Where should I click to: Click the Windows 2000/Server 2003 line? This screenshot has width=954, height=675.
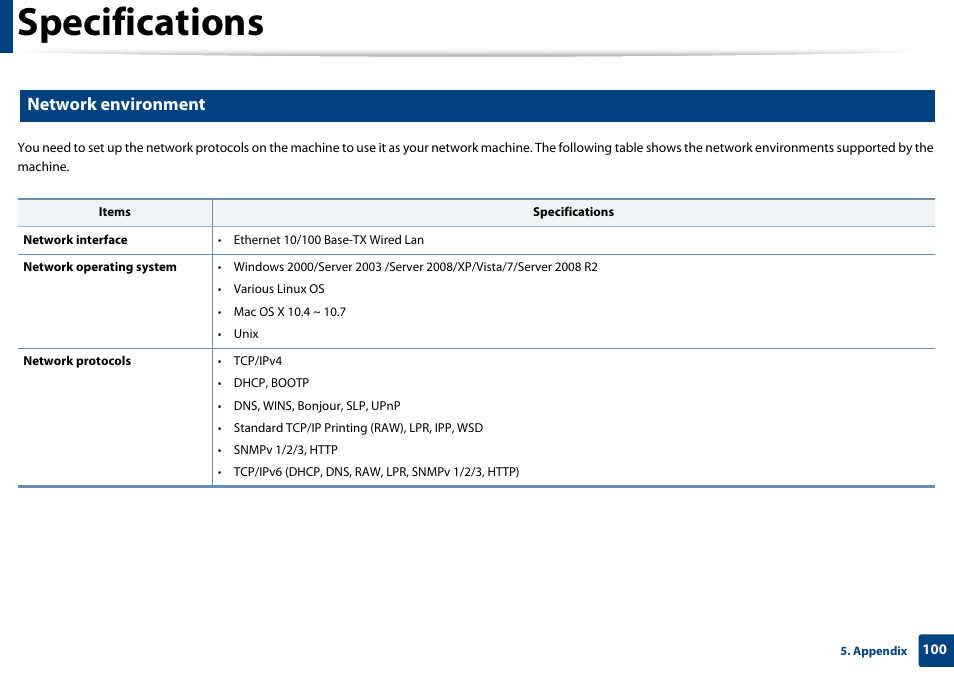(x=416, y=267)
